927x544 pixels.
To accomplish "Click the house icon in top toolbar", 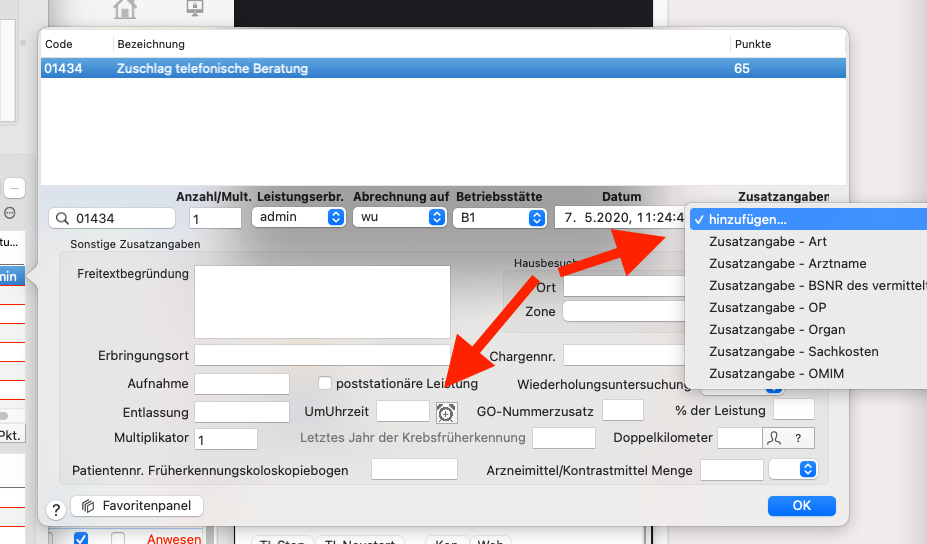I will click(125, 9).
